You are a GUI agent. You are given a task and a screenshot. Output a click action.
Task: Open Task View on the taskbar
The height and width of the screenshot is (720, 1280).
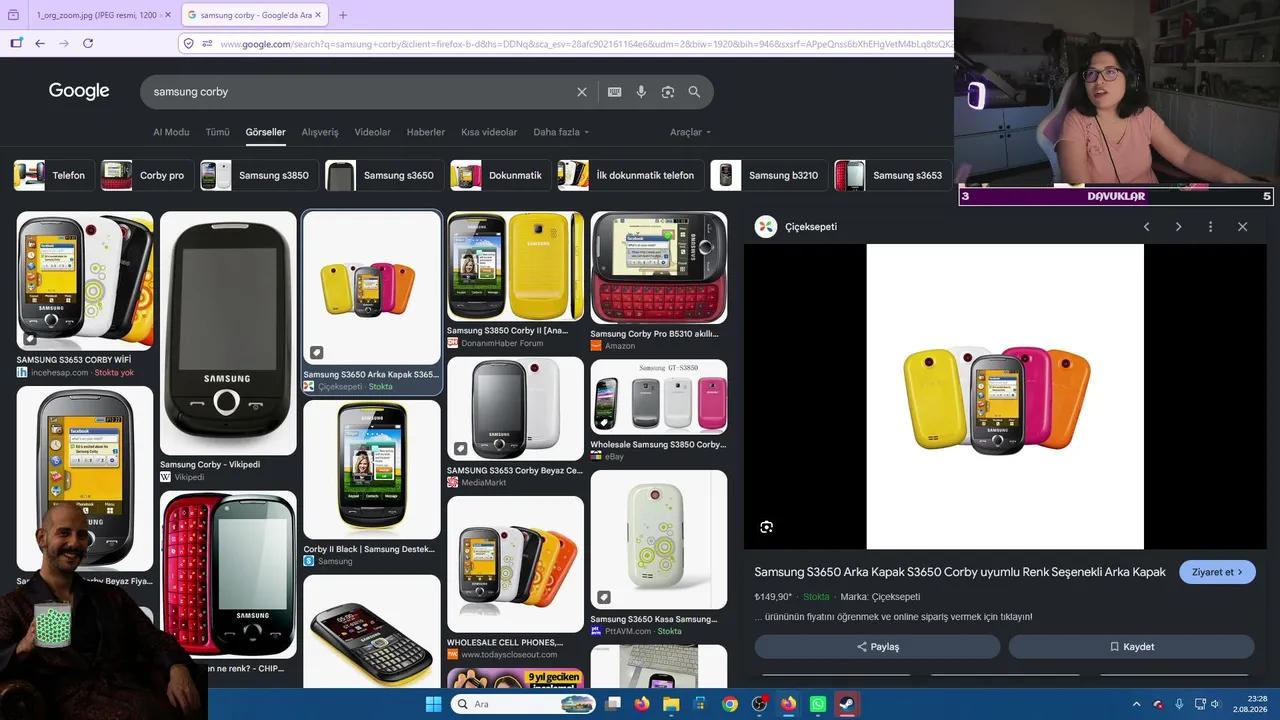(x=613, y=704)
